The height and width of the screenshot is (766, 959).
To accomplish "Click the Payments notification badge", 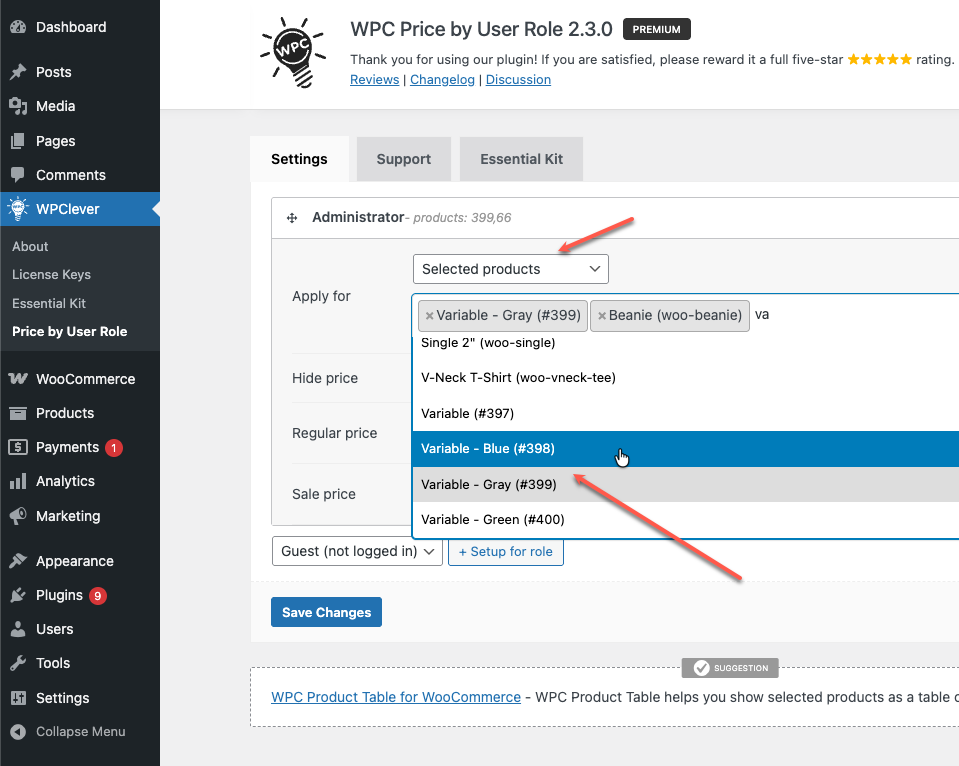I will (x=114, y=448).
